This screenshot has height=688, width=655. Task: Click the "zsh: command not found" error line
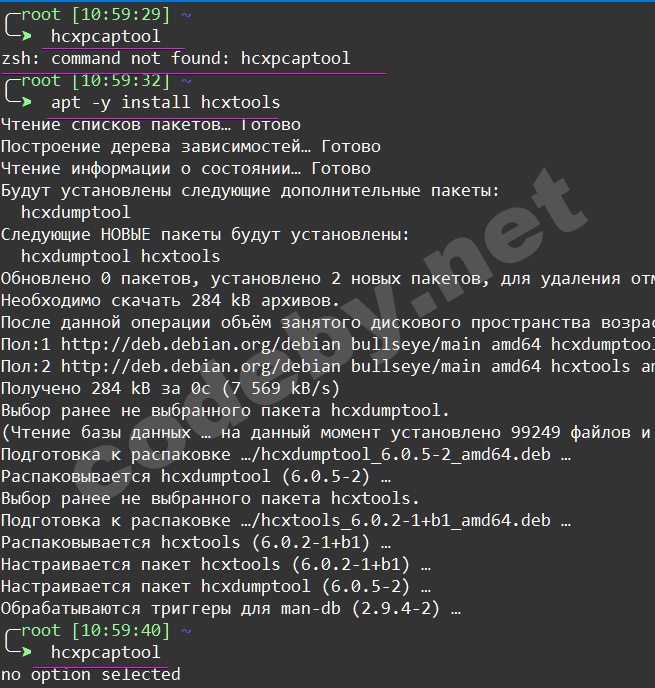pos(176,59)
